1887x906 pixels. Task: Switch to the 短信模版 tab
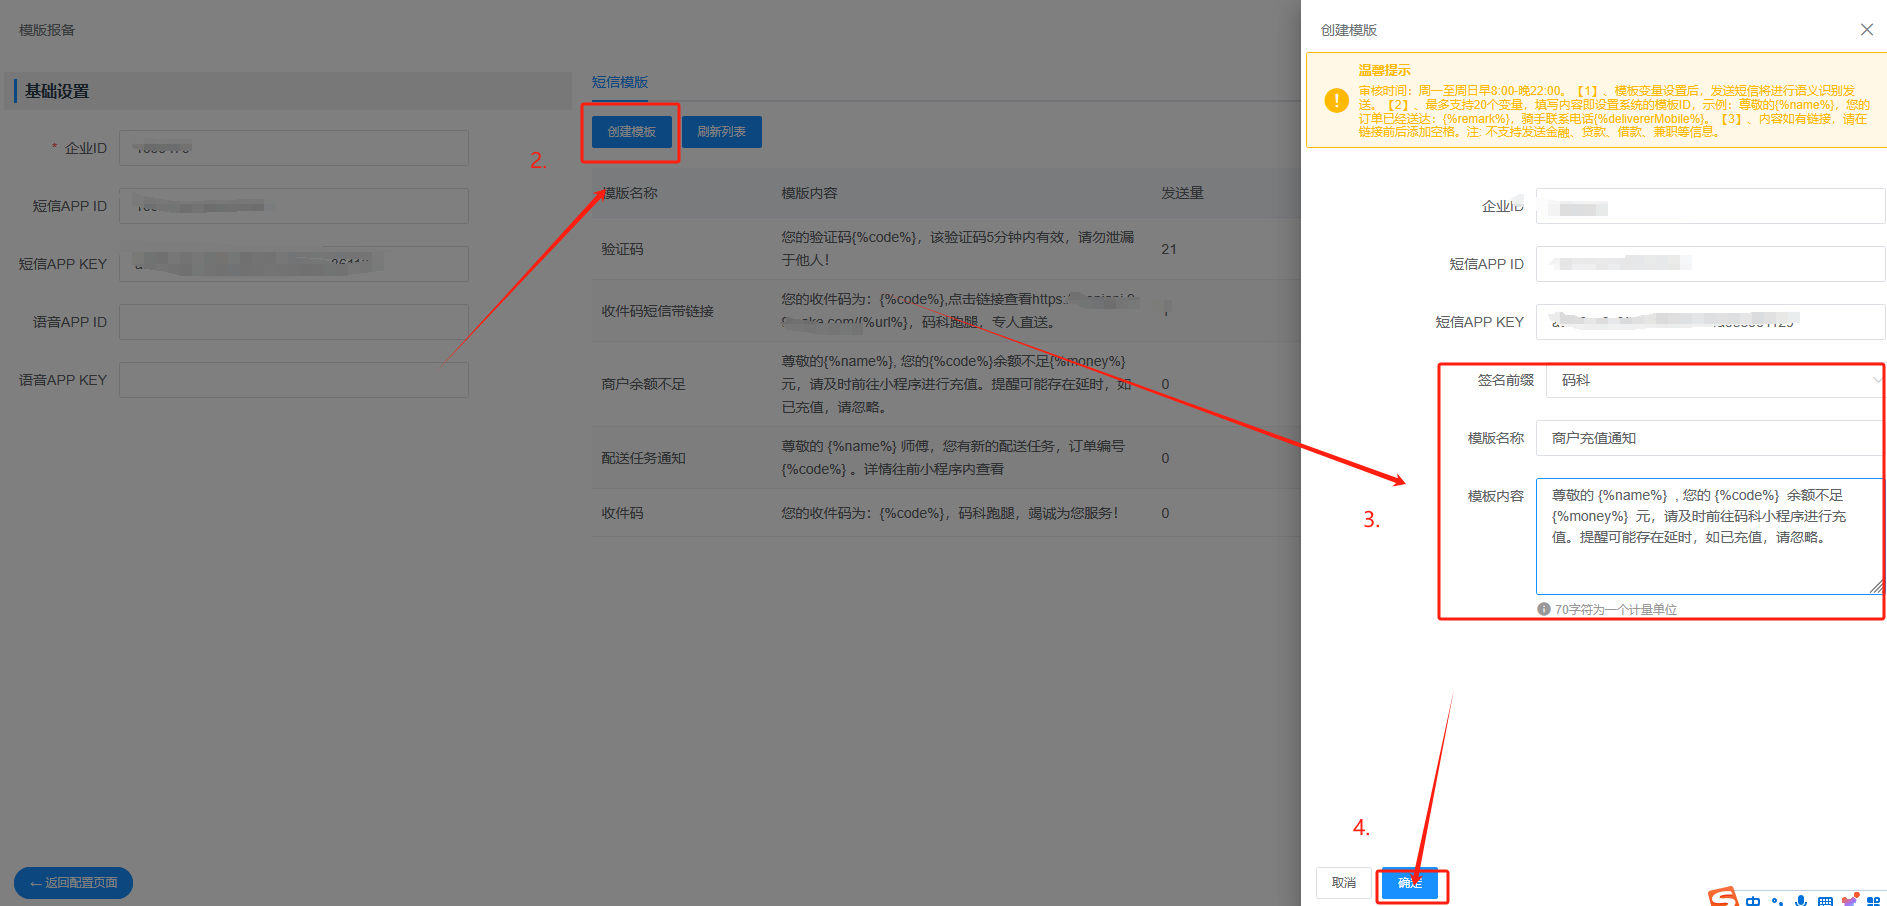pyautogui.click(x=620, y=82)
